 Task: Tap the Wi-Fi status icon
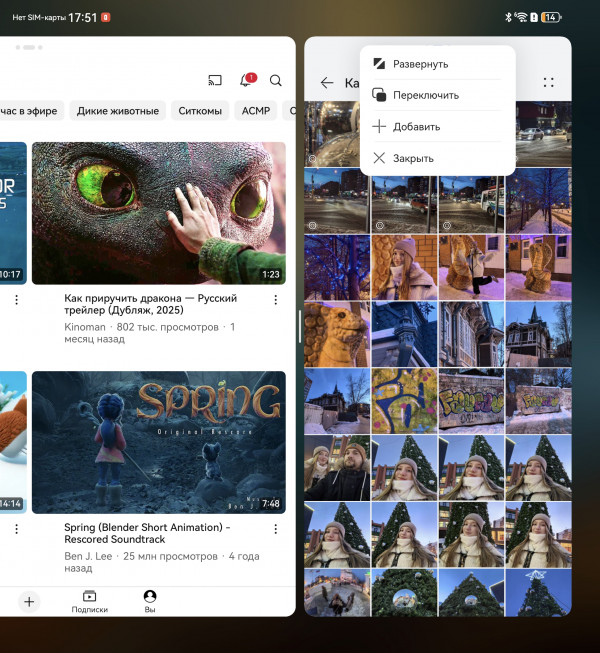pos(520,17)
